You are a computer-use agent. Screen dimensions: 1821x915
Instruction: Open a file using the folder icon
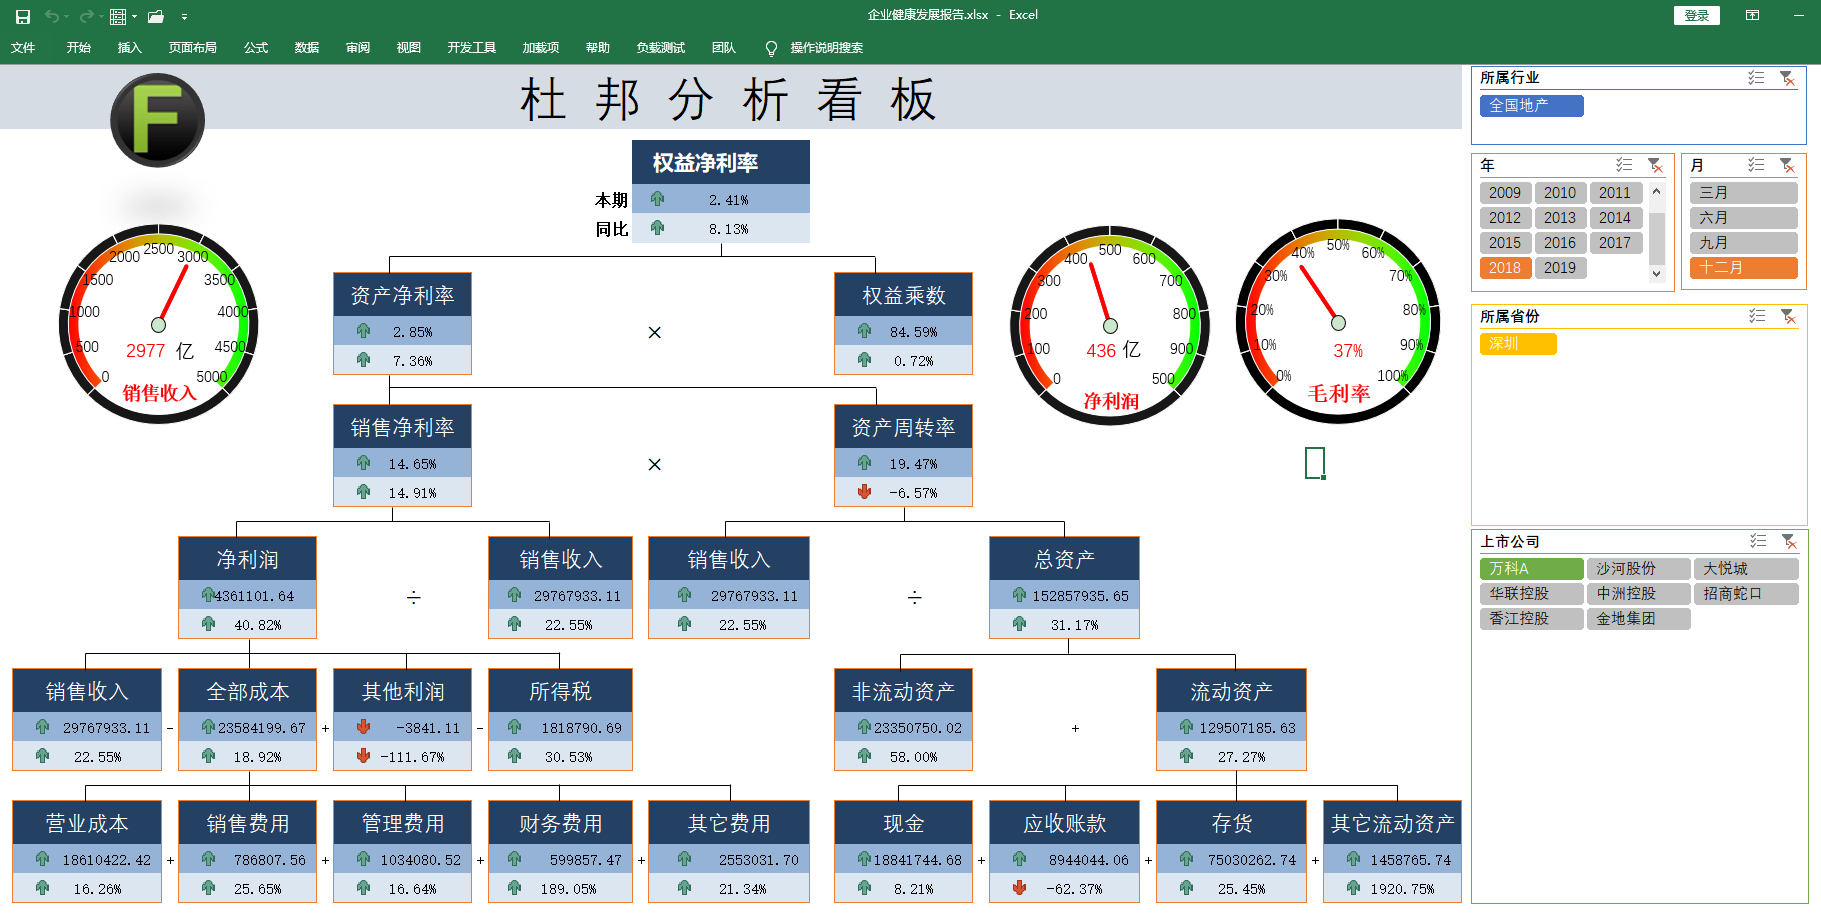coord(158,16)
